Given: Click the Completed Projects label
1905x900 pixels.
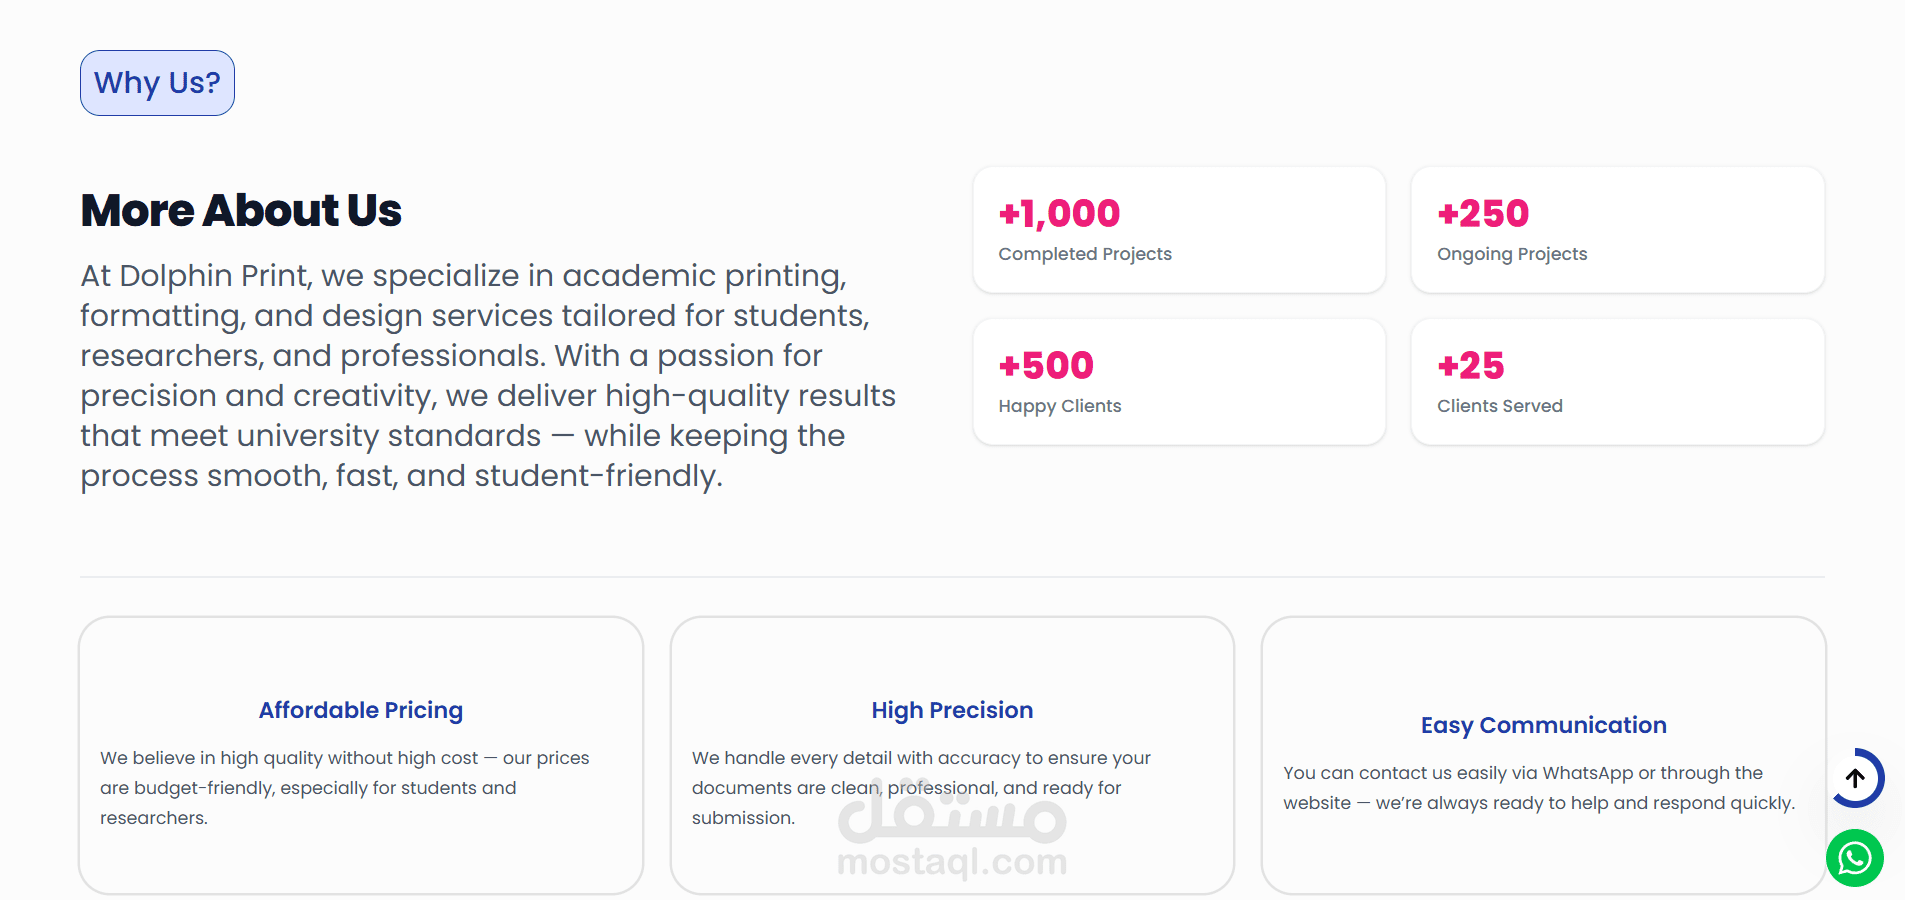Looking at the screenshot, I should 1085,254.
